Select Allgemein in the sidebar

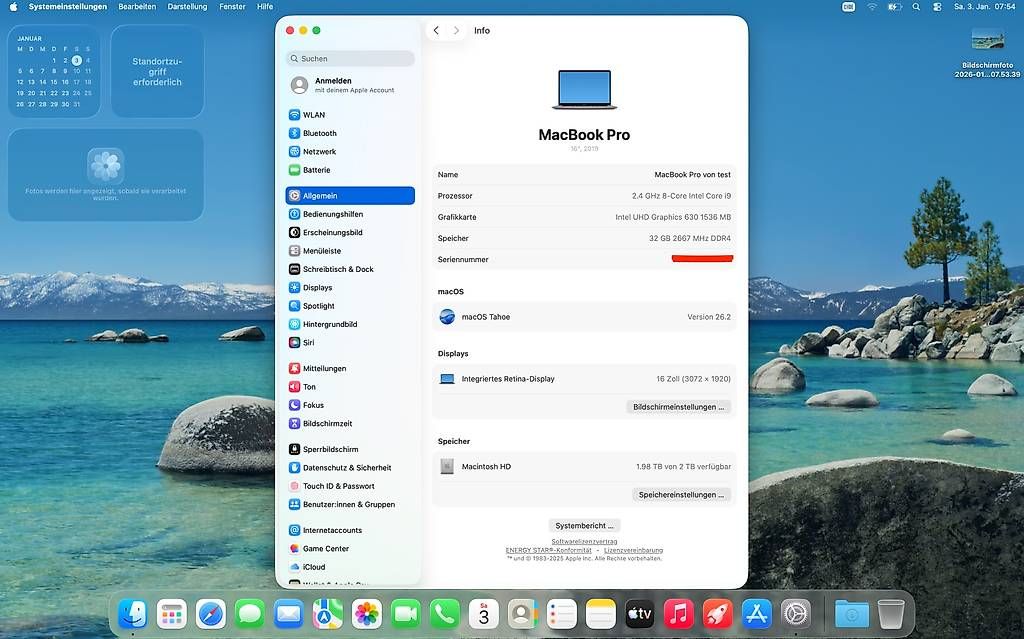tap(350, 195)
